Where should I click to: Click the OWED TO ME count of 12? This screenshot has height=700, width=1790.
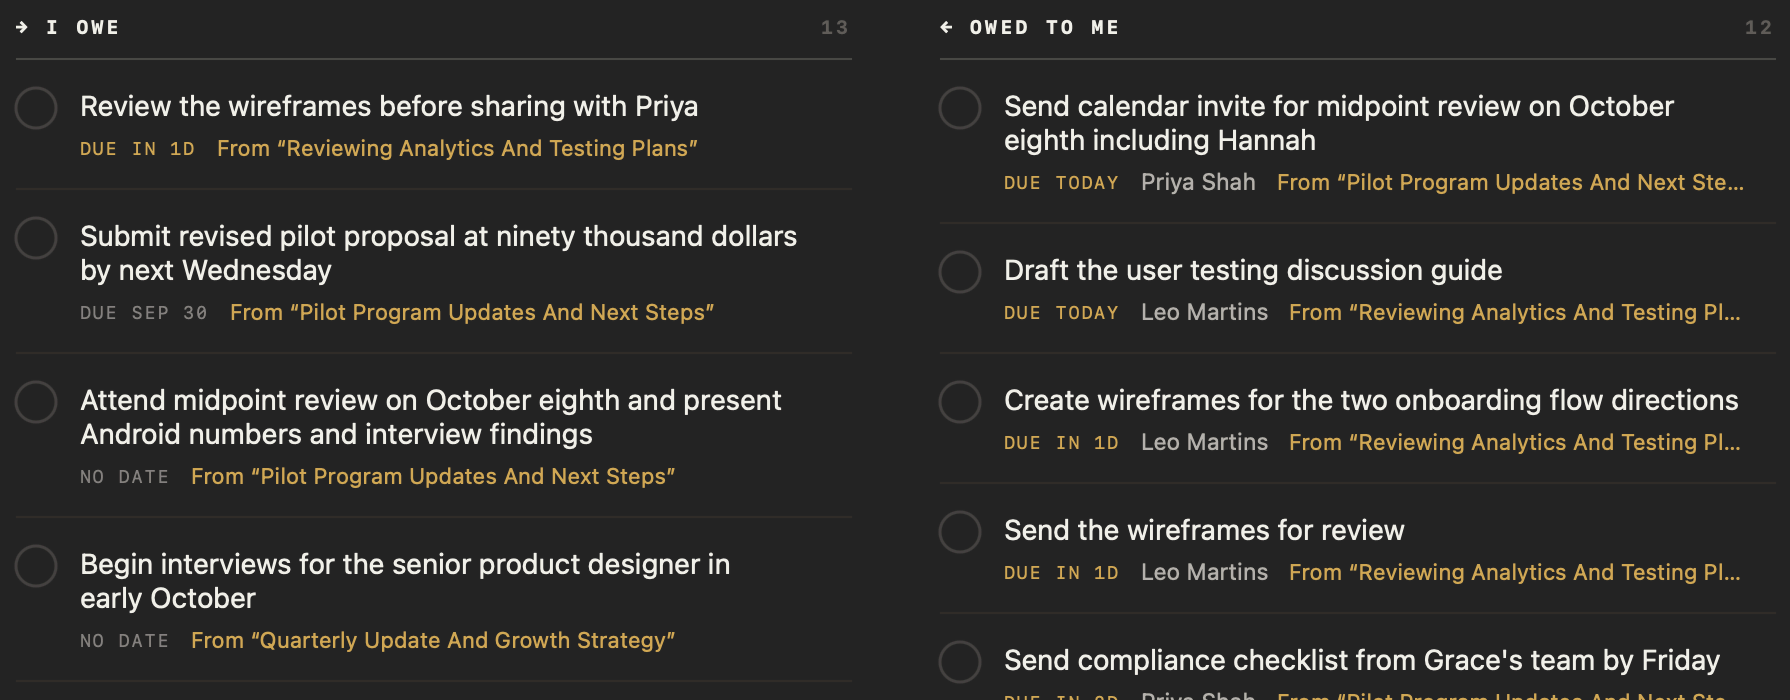point(1758,27)
